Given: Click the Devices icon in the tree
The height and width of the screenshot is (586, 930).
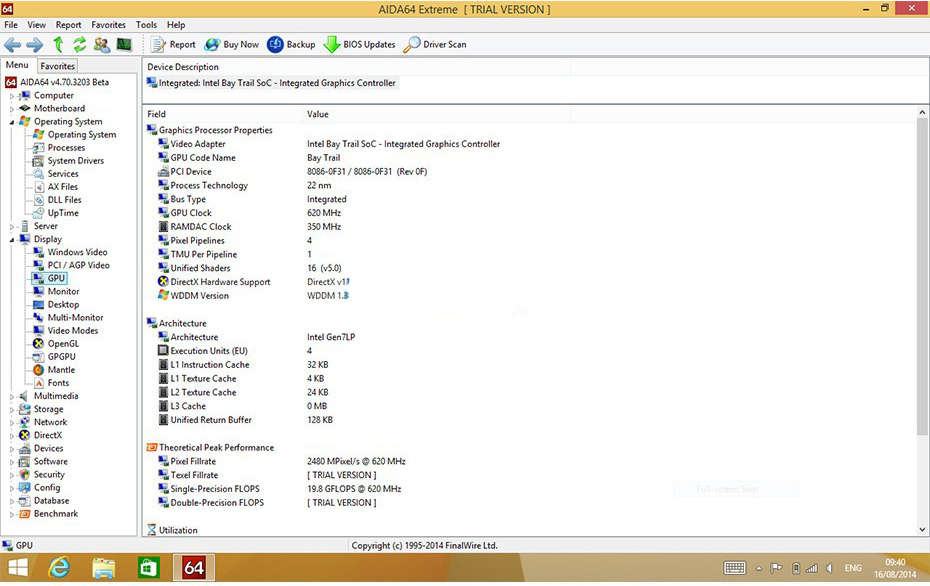Looking at the screenshot, I should [24, 448].
